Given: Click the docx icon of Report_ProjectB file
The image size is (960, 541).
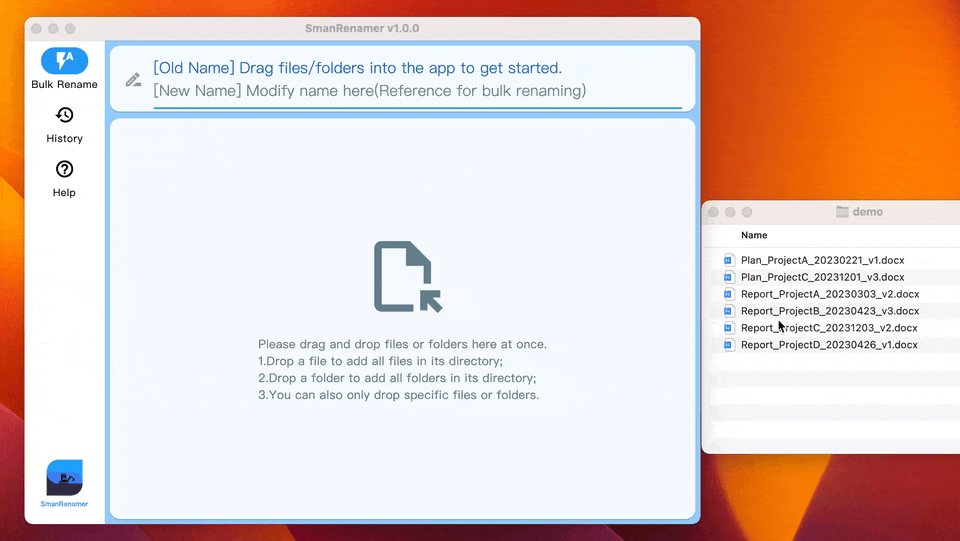Looking at the screenshot, I should click(x=728, y=311).
